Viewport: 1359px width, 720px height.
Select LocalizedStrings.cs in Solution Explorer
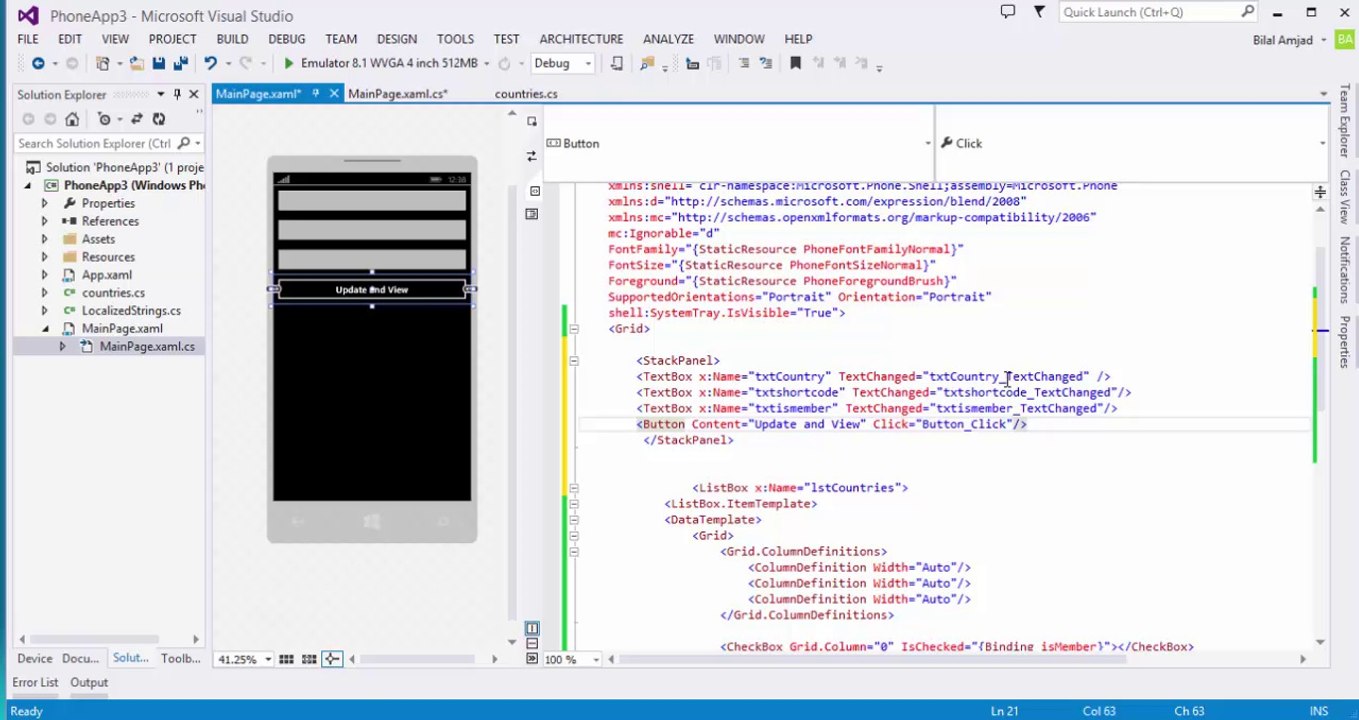pyautogui.click(x=131, y=311)
